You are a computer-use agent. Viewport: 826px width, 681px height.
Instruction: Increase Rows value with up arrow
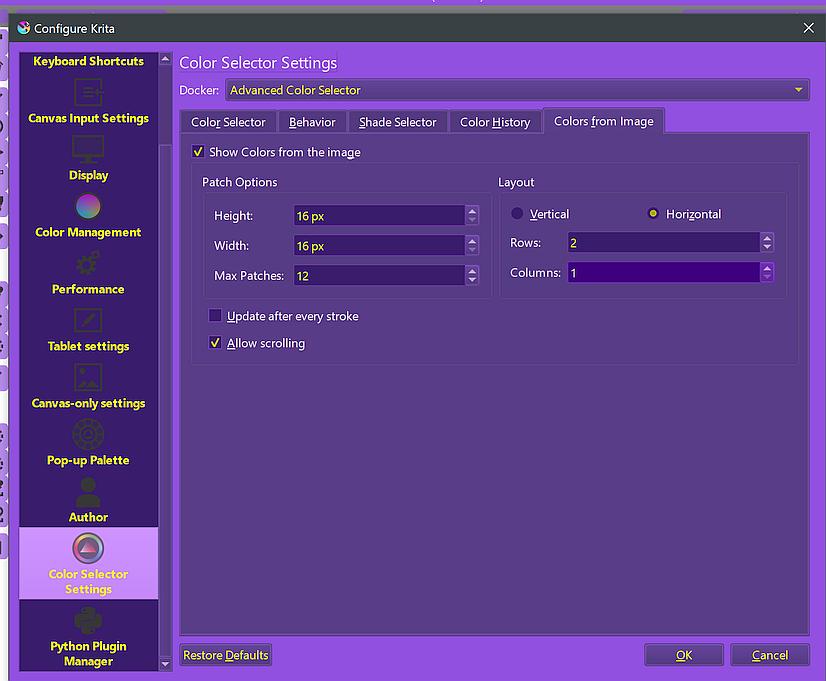coord(767,238)
